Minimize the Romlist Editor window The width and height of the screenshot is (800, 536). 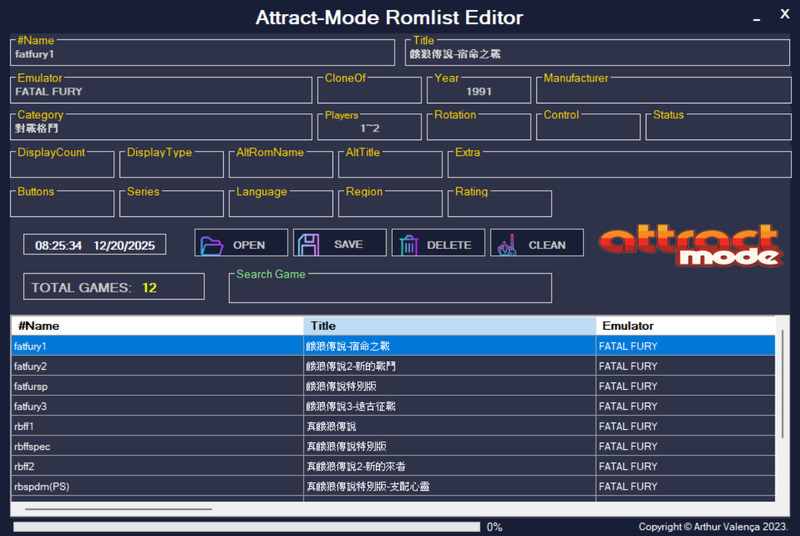(x=757, y=18)
